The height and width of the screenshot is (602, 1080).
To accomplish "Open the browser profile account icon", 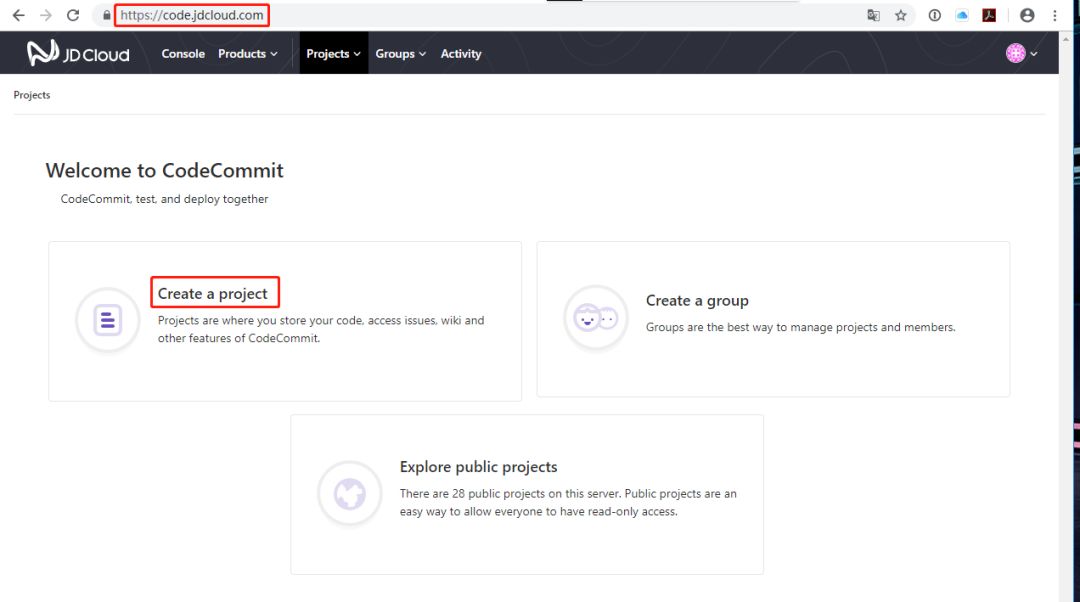I will 1027,15.
